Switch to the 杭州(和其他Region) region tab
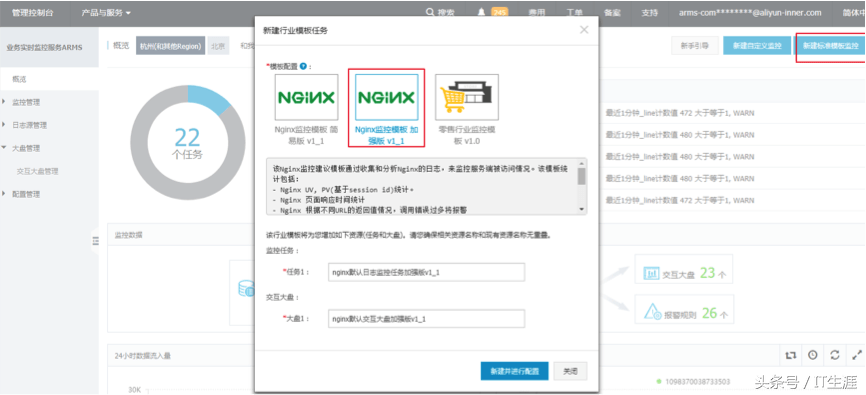866x395 pixels. click(171, 46)
